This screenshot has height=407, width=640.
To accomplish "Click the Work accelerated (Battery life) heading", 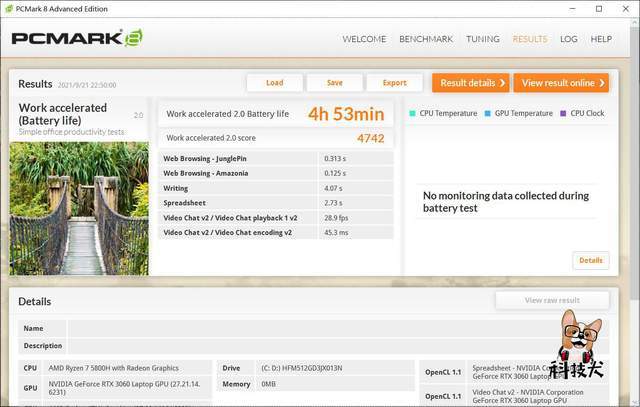I will pyautogui.click(x=63, y=114).
